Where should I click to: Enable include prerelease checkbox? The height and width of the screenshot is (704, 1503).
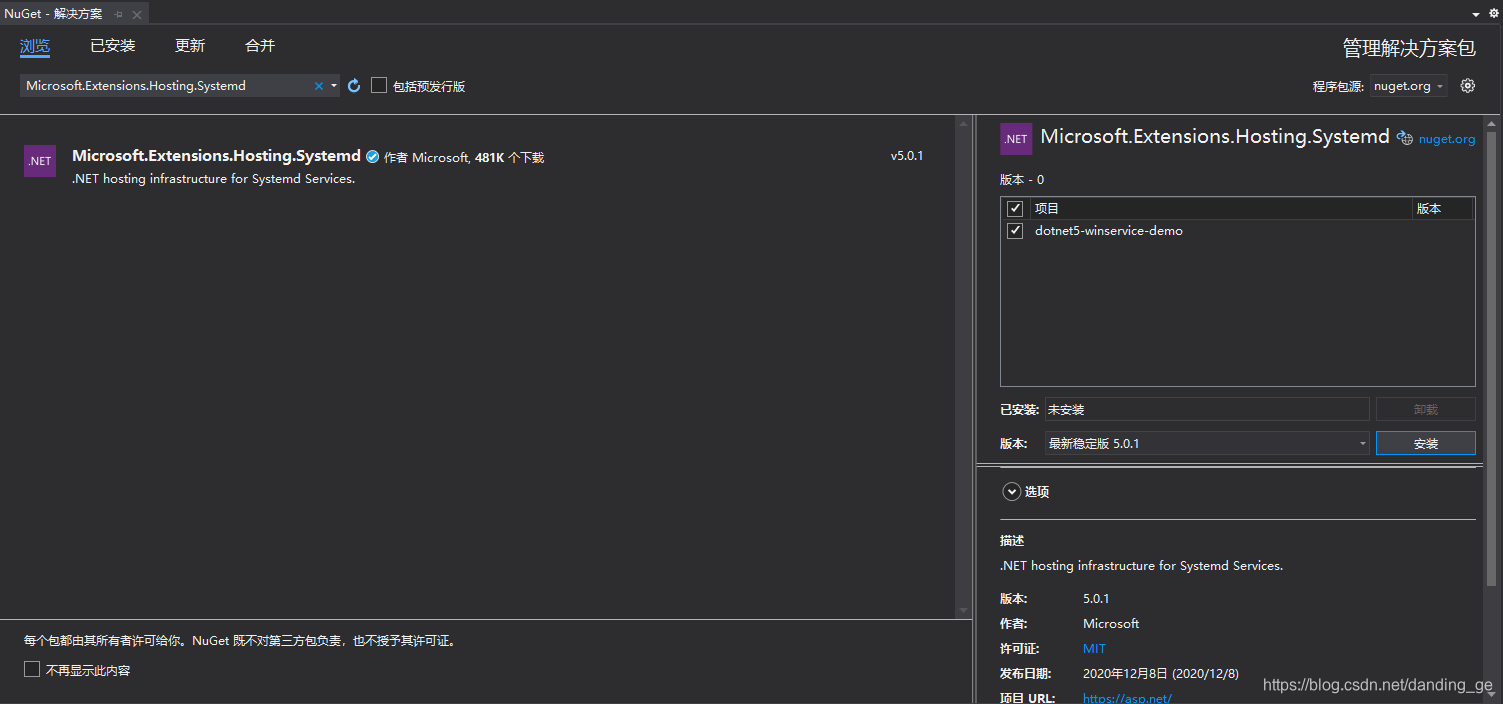379,85
